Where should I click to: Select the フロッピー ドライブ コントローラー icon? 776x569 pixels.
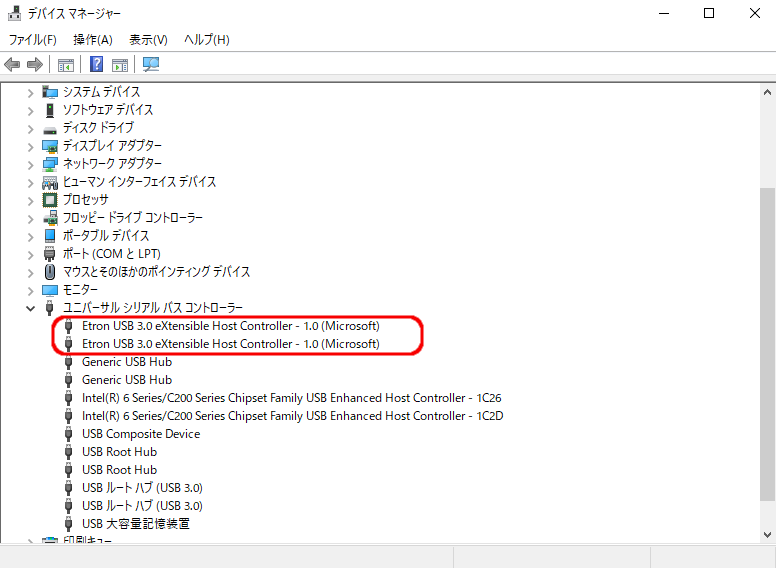50,218
